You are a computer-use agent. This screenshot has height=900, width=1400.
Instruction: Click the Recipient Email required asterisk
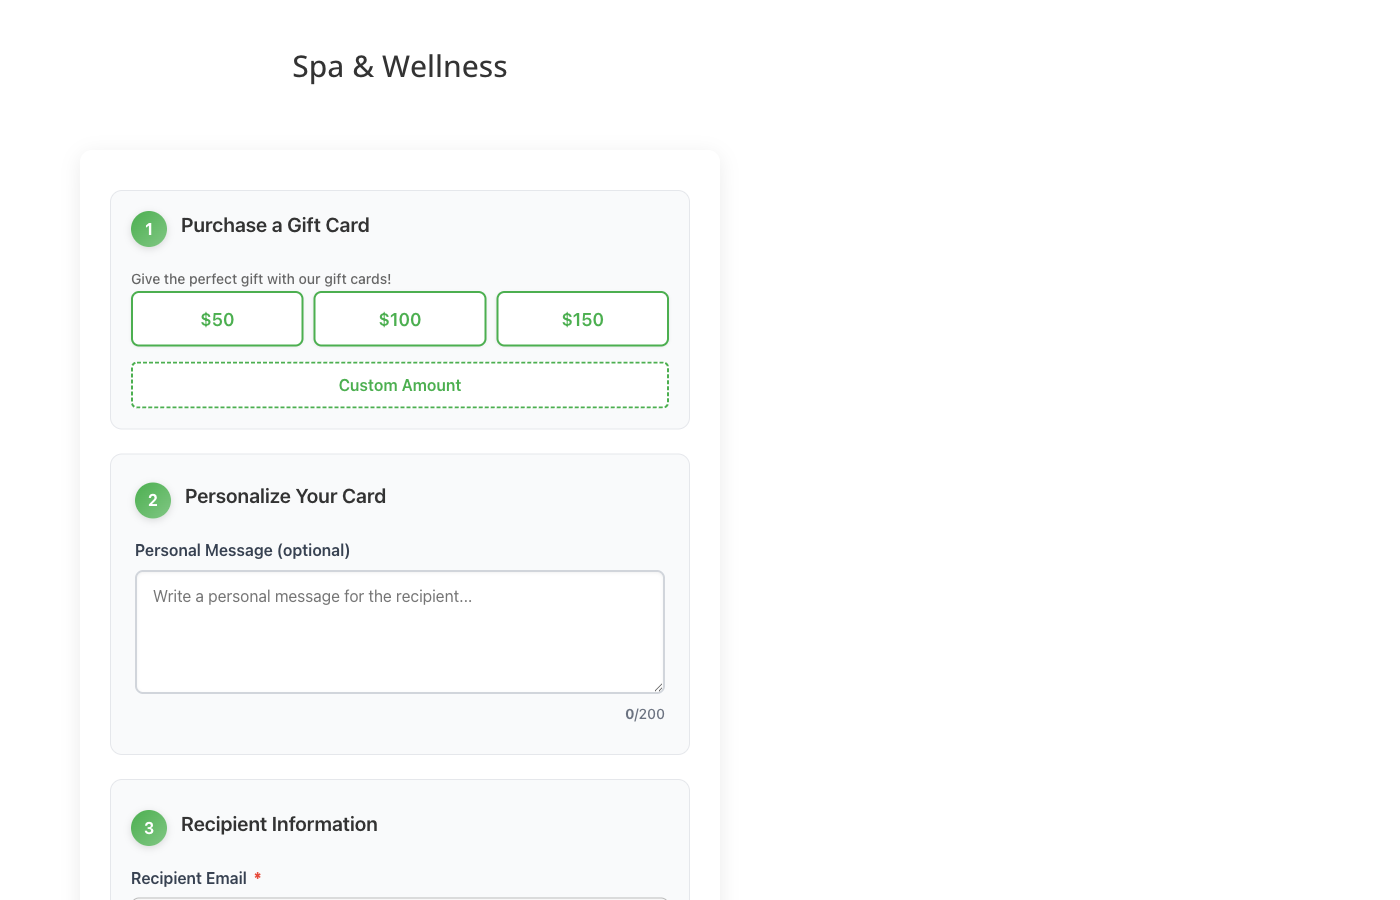click(x=257, y=877)
